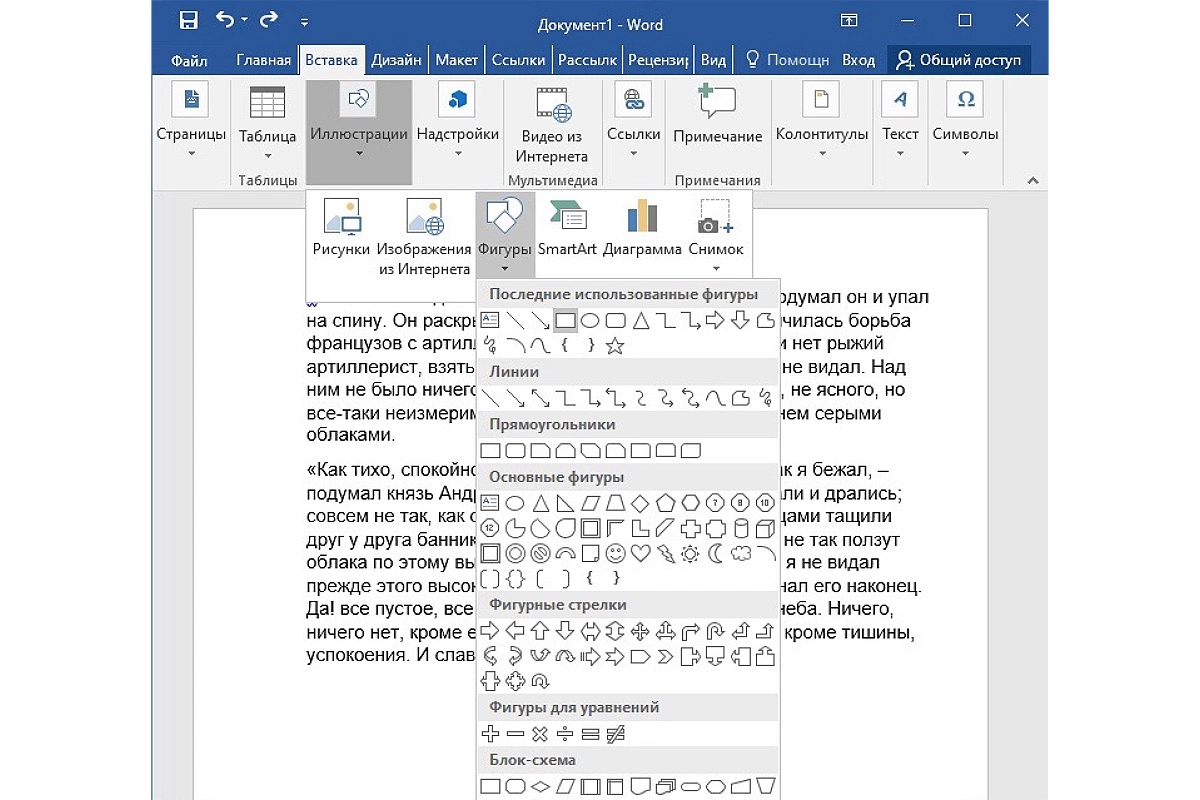The image size is (1200, 800).
Task: Select the selected rectangle in recently used shapes
Action: [565, 320]
